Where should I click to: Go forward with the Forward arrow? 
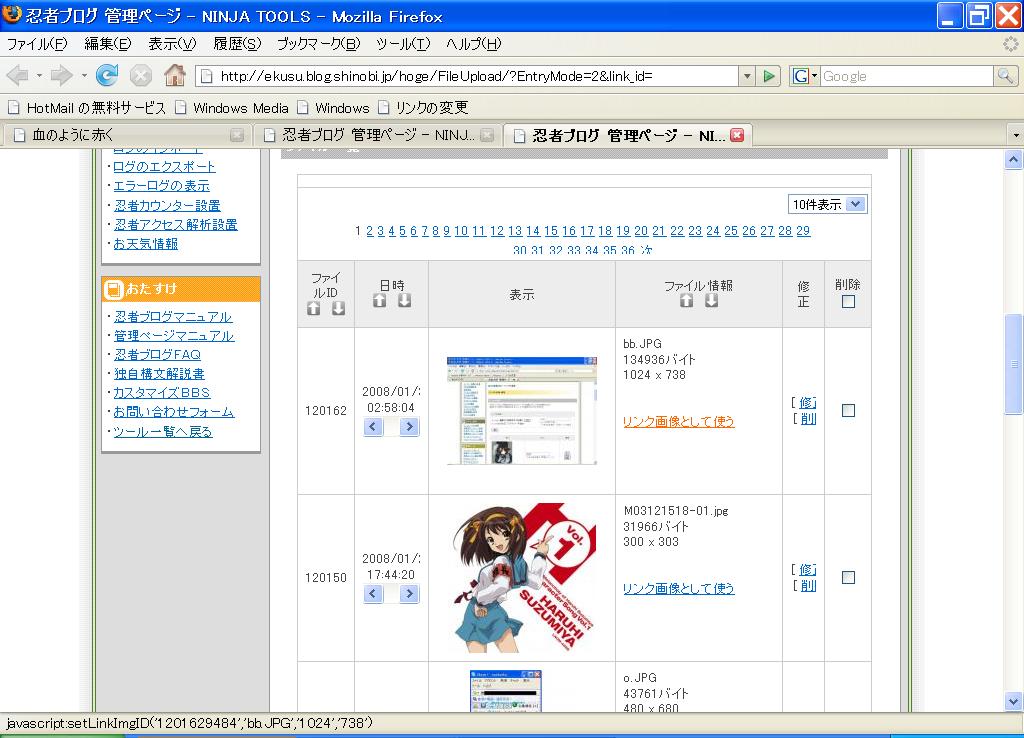coord(61,76)
